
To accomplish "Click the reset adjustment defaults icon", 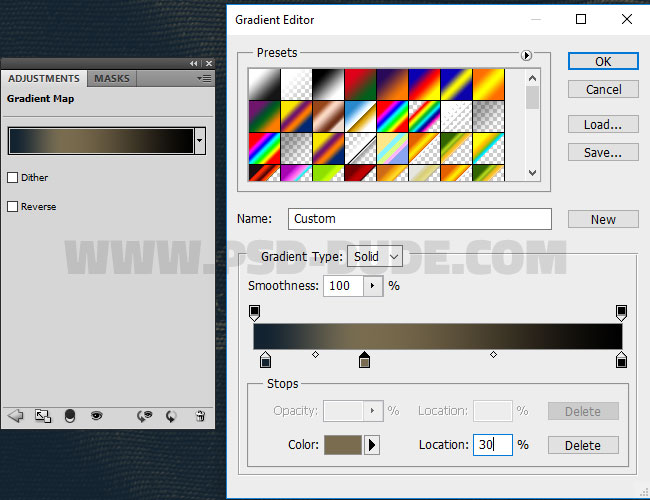I will click(171, 416).
